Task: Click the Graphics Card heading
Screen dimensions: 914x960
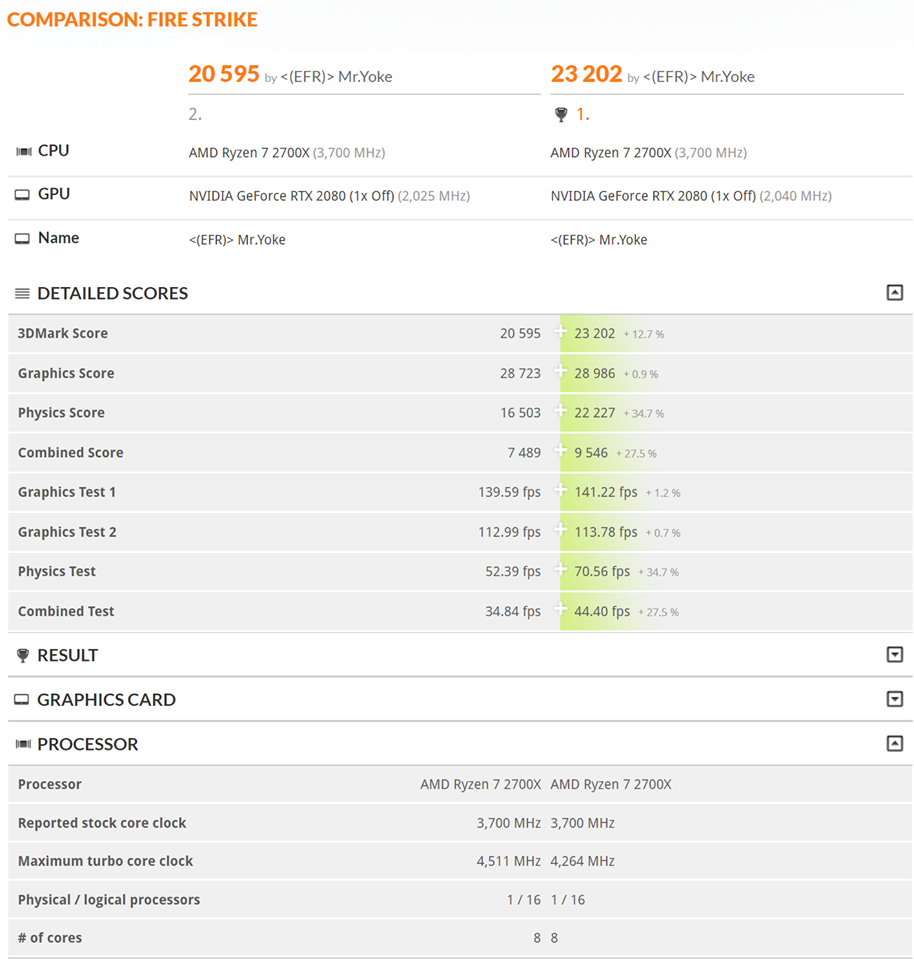Action: 107,699
